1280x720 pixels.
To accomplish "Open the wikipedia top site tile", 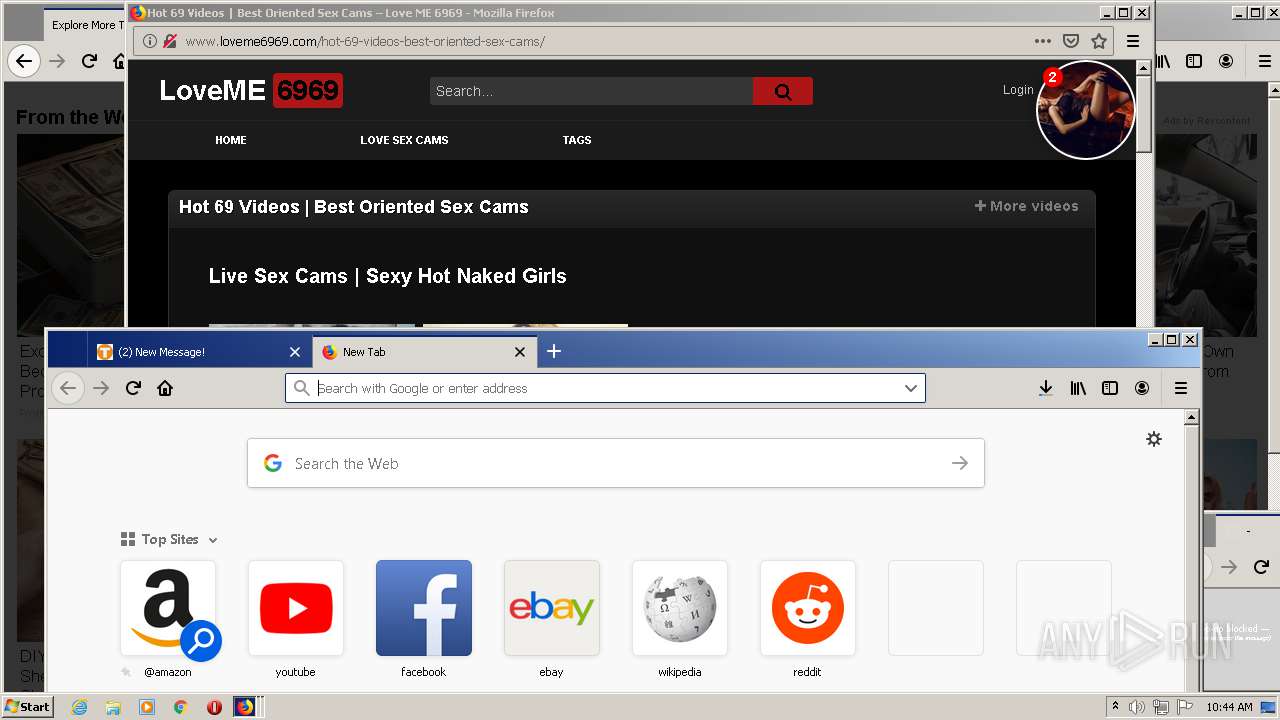I will click(680, 608).
